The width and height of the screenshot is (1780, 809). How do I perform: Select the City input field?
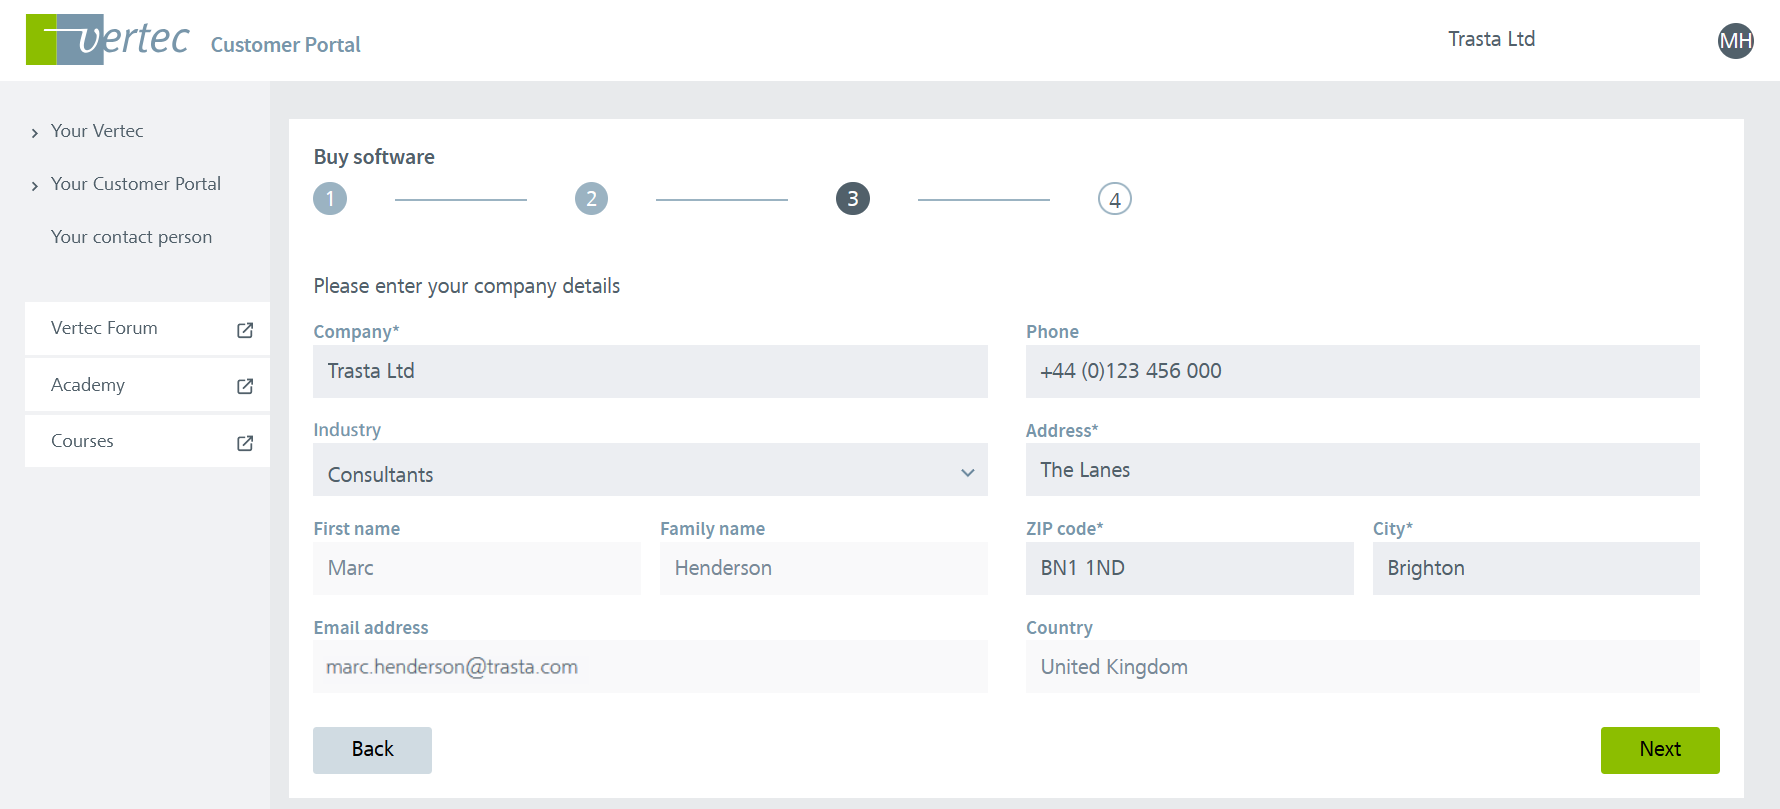click(1535, 569)
